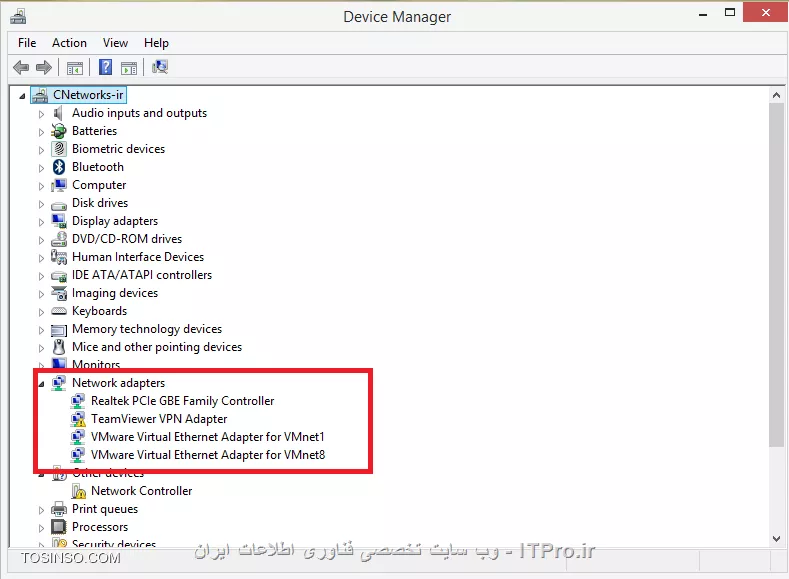This screenshot has height=579, width=789.
Task: Click the Bluetooth category icon
Action: click(59, 167)
